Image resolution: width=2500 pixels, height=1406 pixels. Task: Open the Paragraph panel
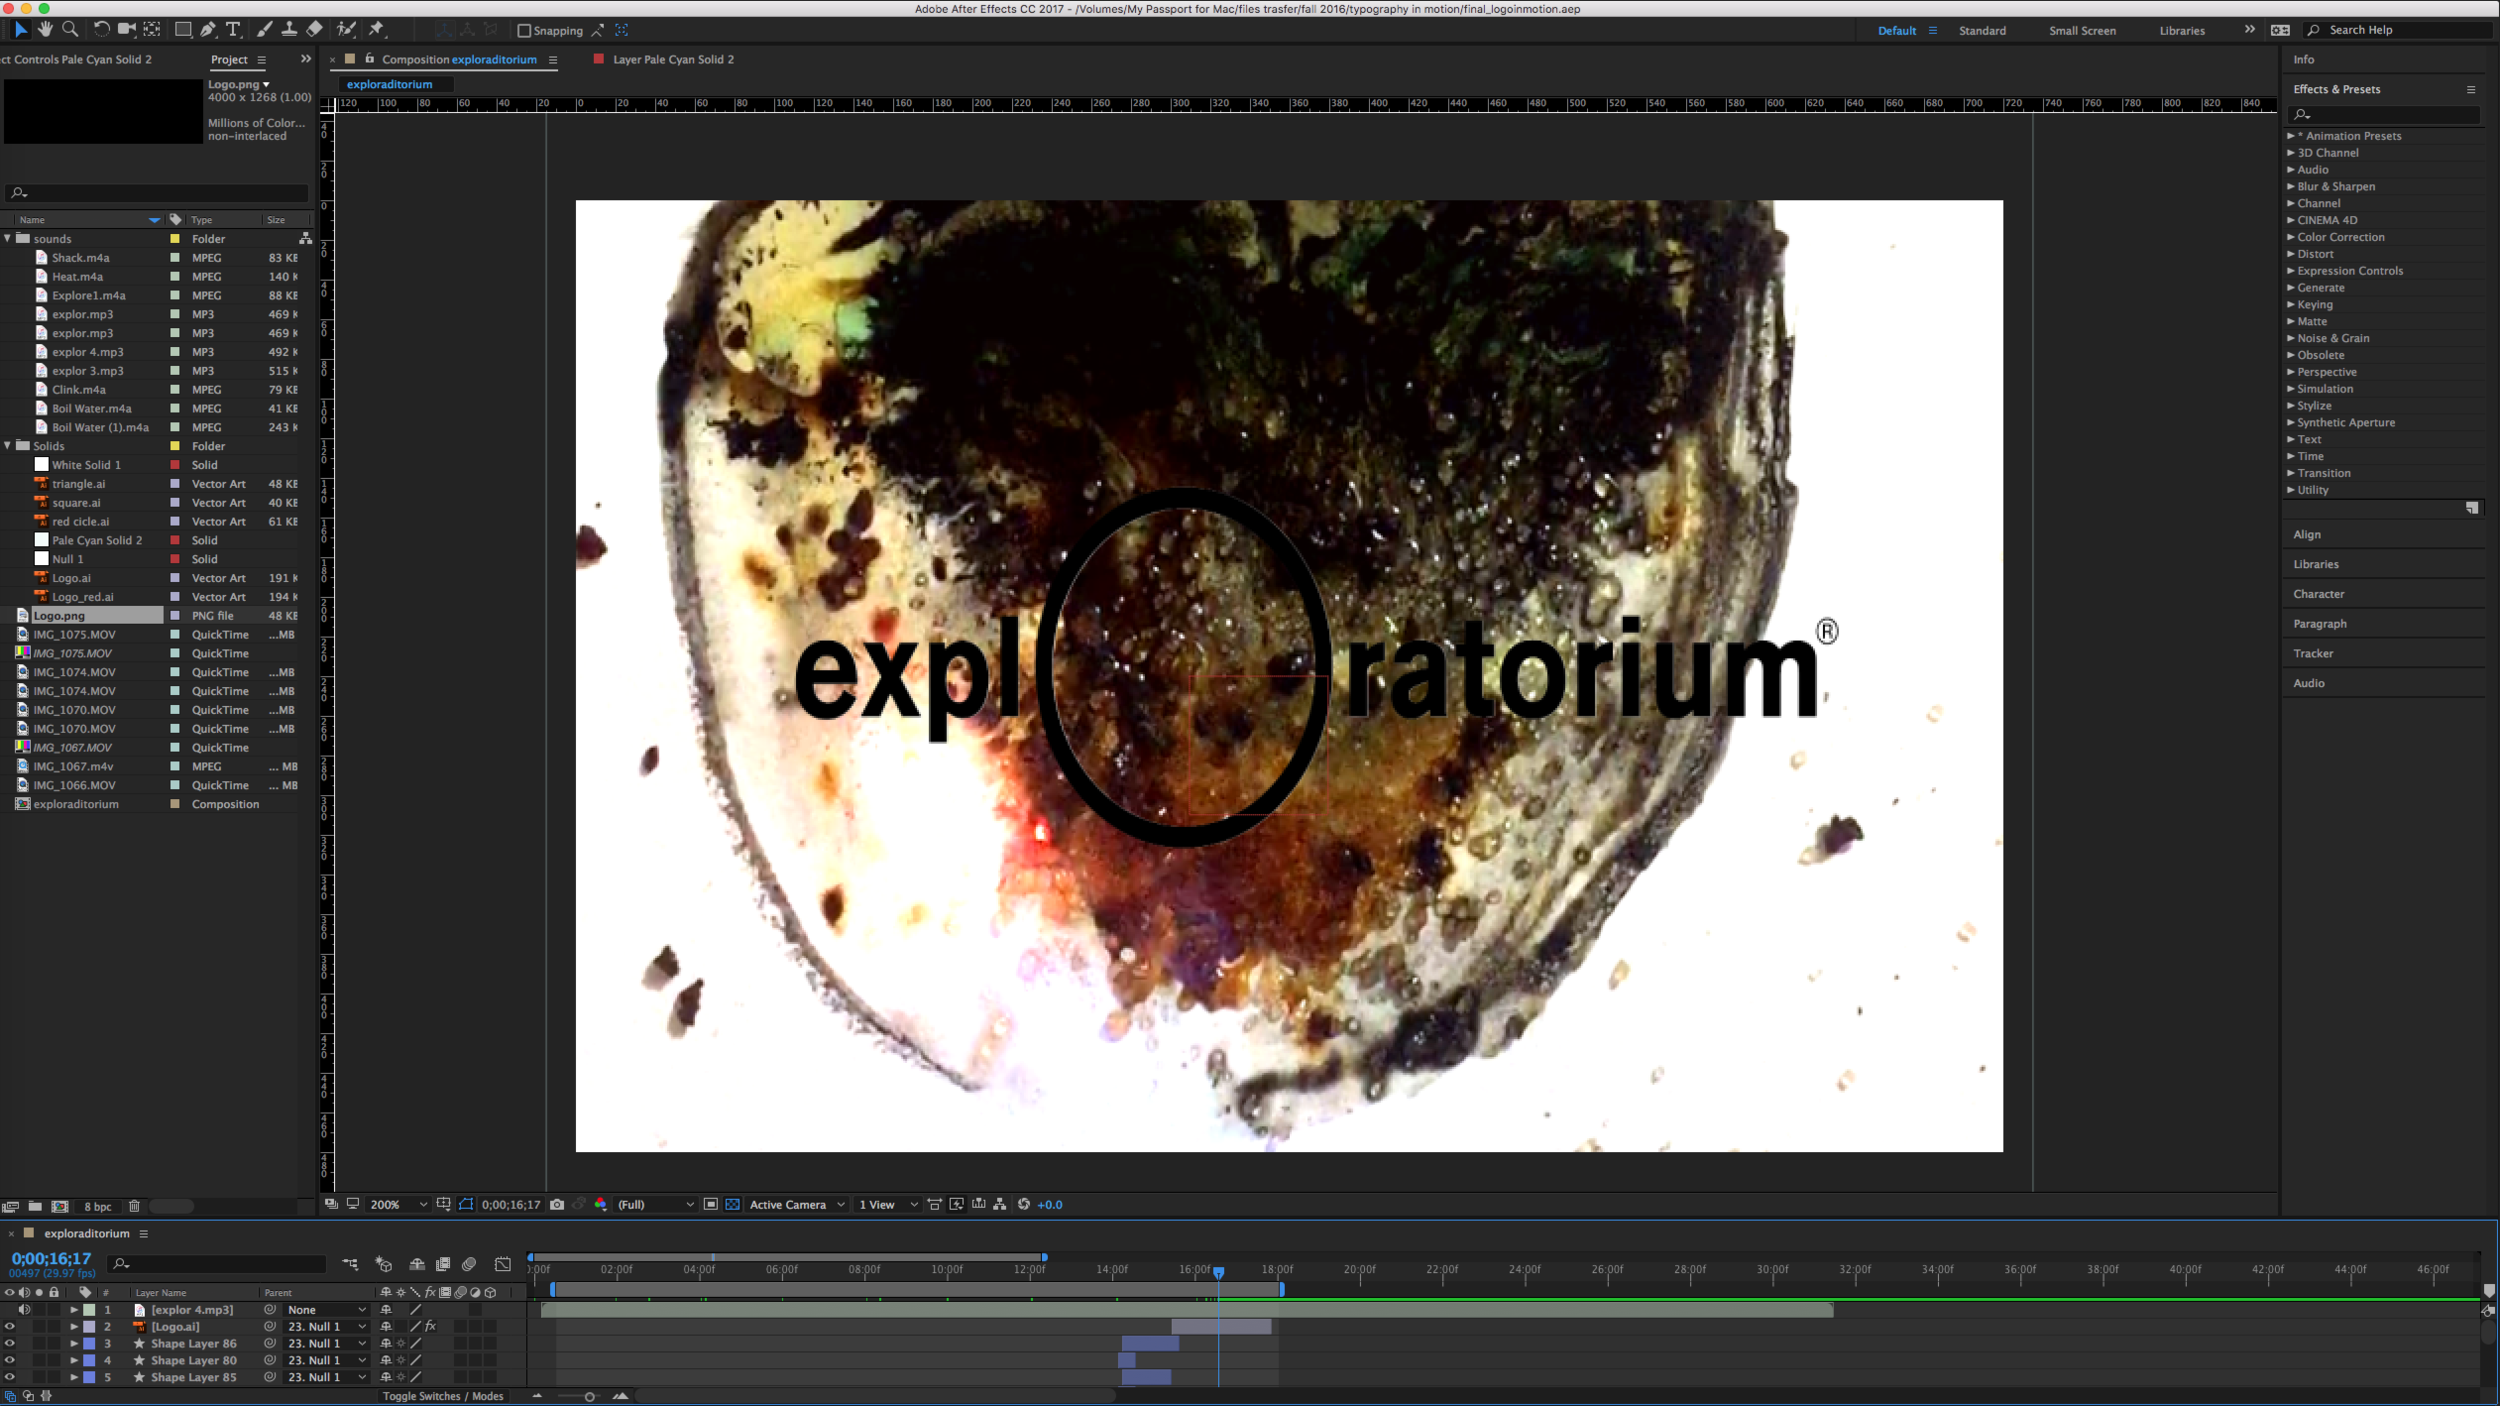tap(2320, 624)
